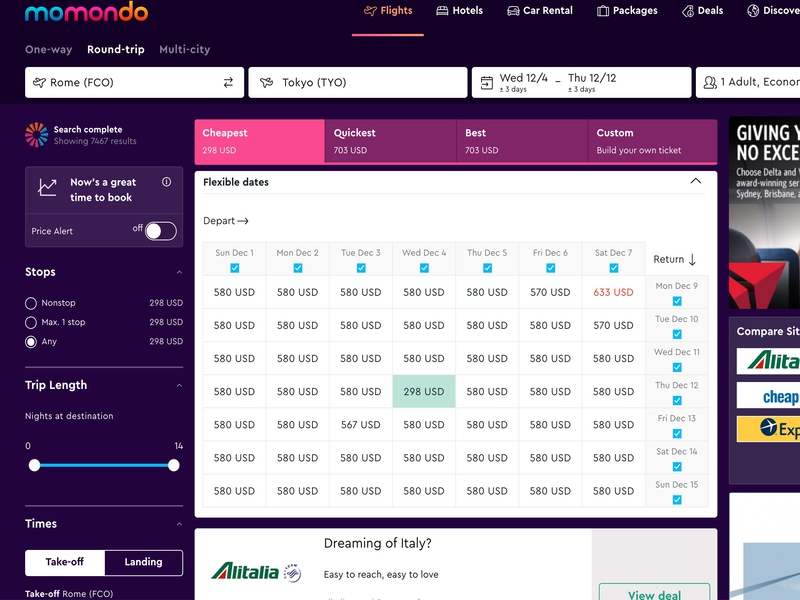This screenshot has width=800, height=600.
Task: Select the 567 USD fare cell
Action: [361, 424]
